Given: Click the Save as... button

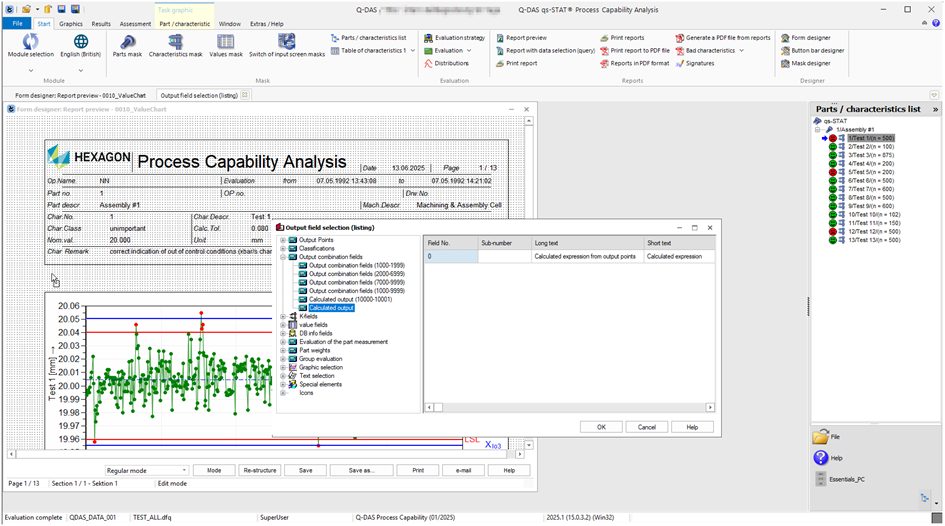Looking at the screenshot, I should click(362, 471).
